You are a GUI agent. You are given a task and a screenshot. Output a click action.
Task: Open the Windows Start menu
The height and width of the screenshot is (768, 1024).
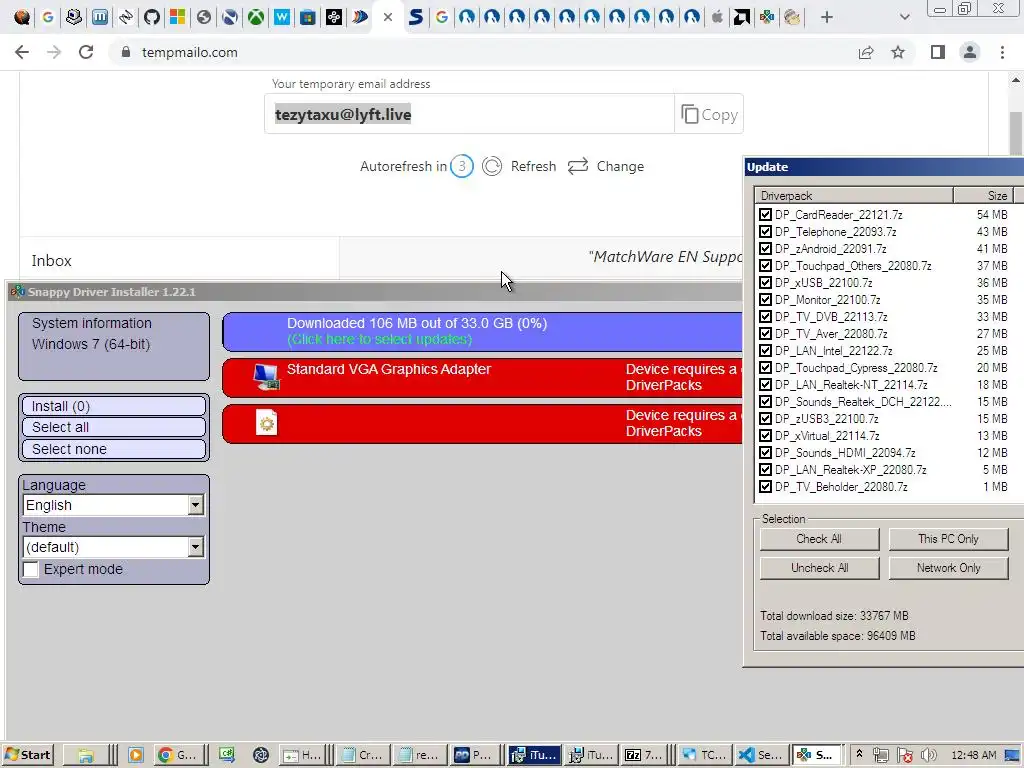pos(27,755)
